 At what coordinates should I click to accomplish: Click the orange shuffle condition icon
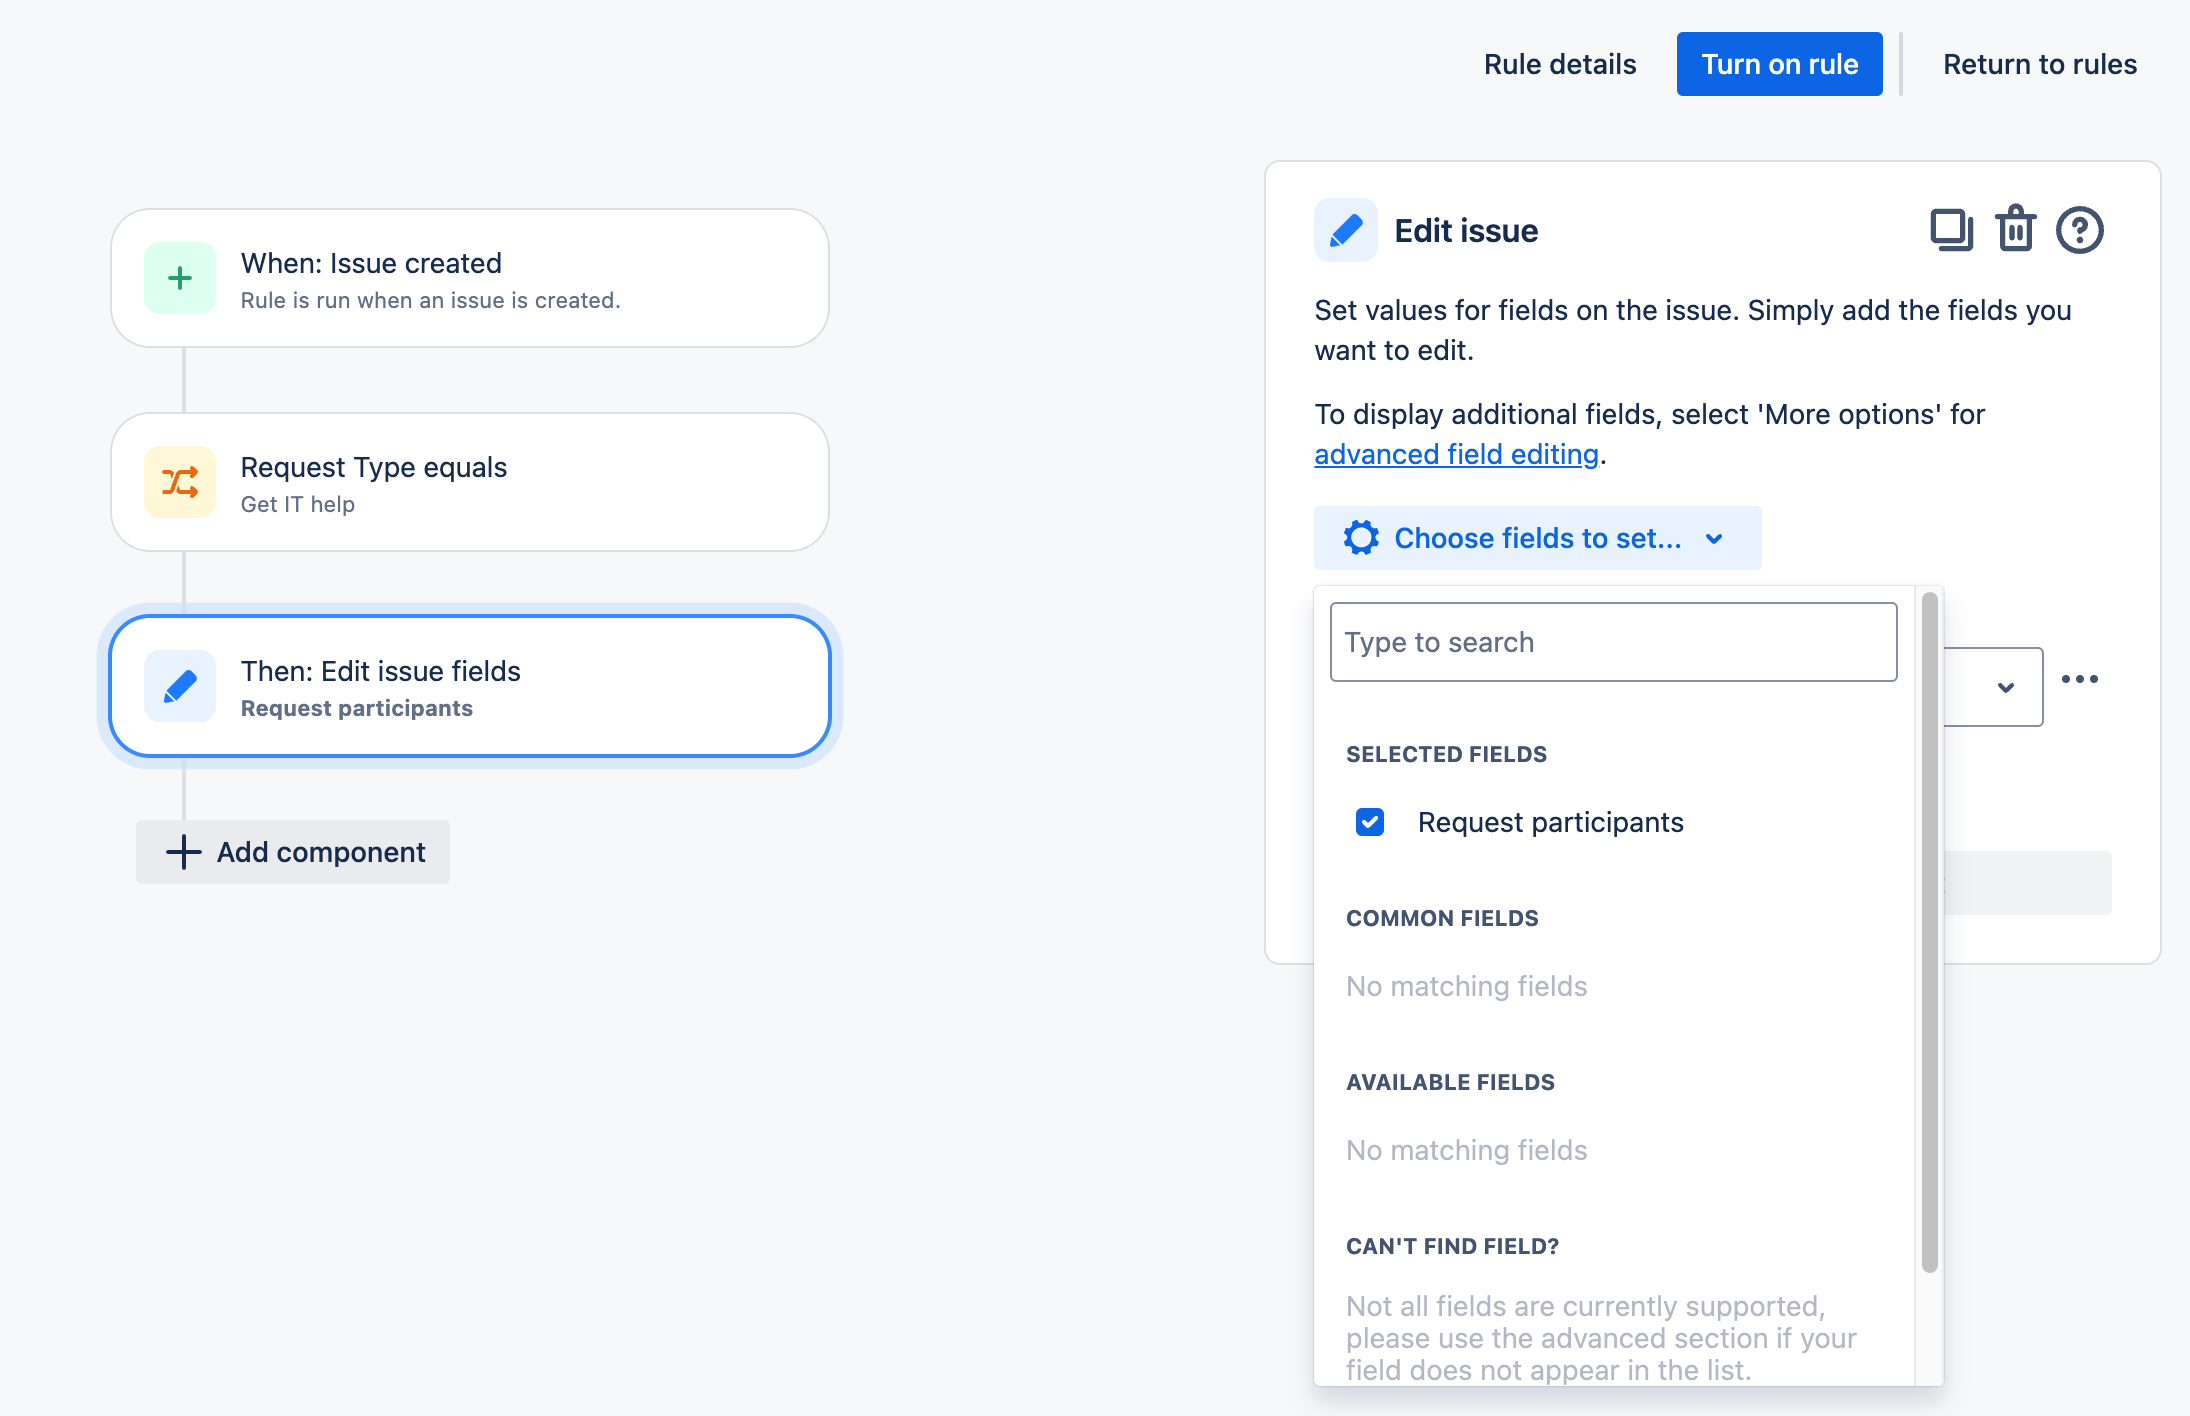[180, 482]
